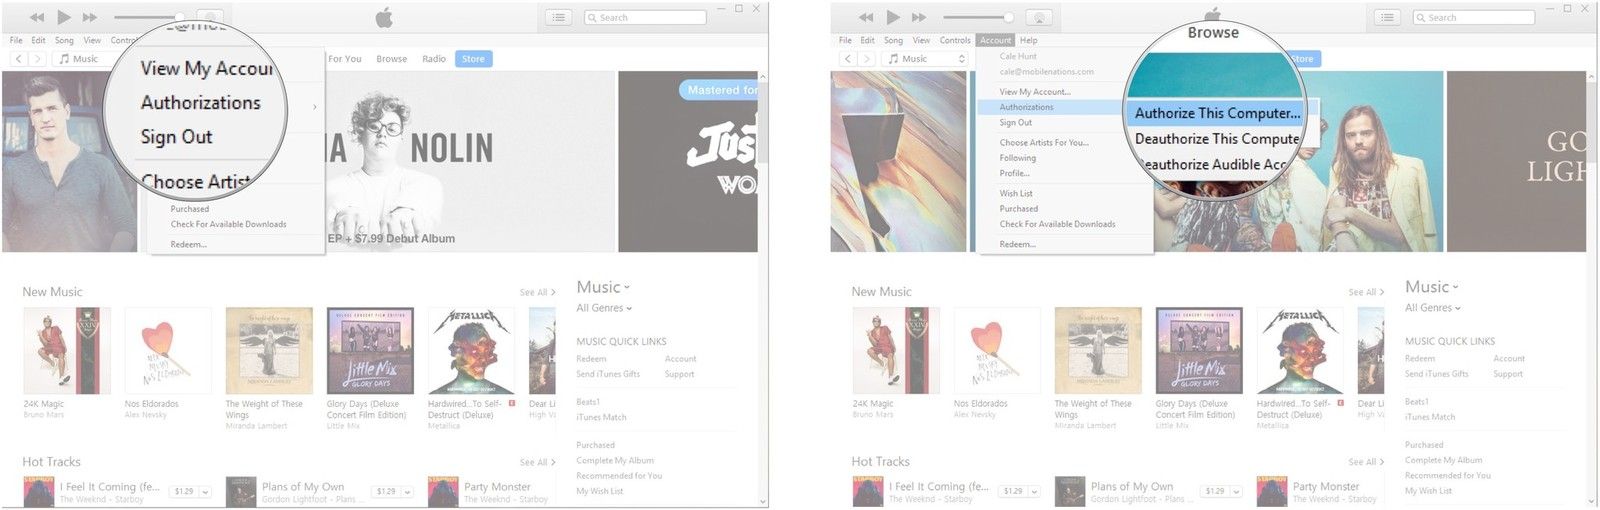The height and width of the screenshot is (510, 1600).
Task: Choose Sign Out in the left window menu
Action: [177, 137]
